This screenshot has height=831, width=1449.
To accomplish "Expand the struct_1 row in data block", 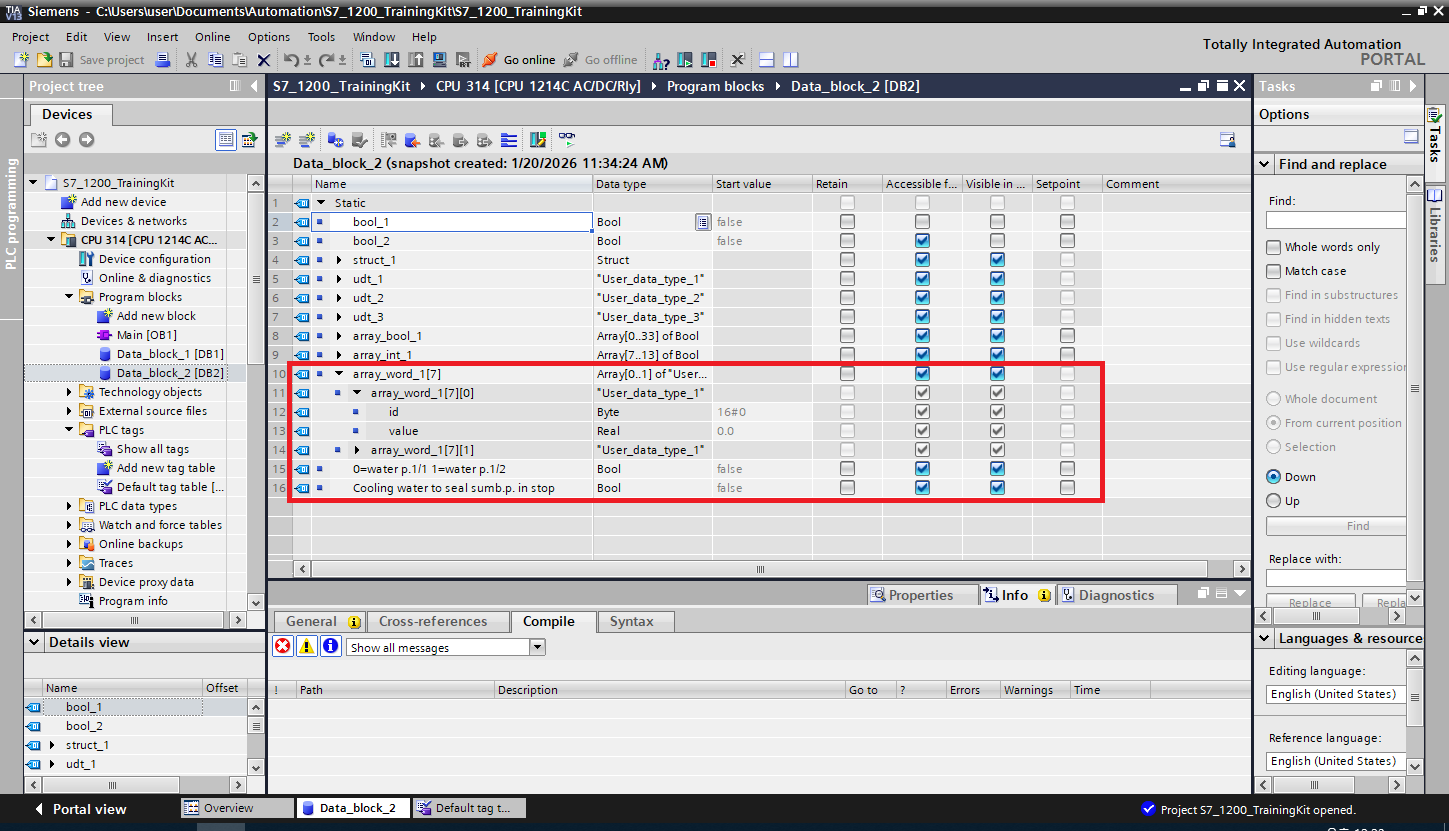I will pos(339,260).
